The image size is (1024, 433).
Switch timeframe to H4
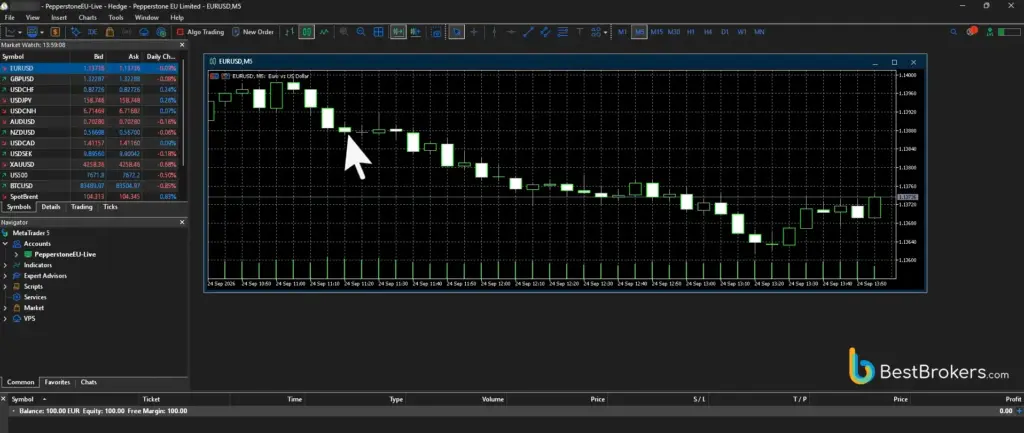click(708, 31)
